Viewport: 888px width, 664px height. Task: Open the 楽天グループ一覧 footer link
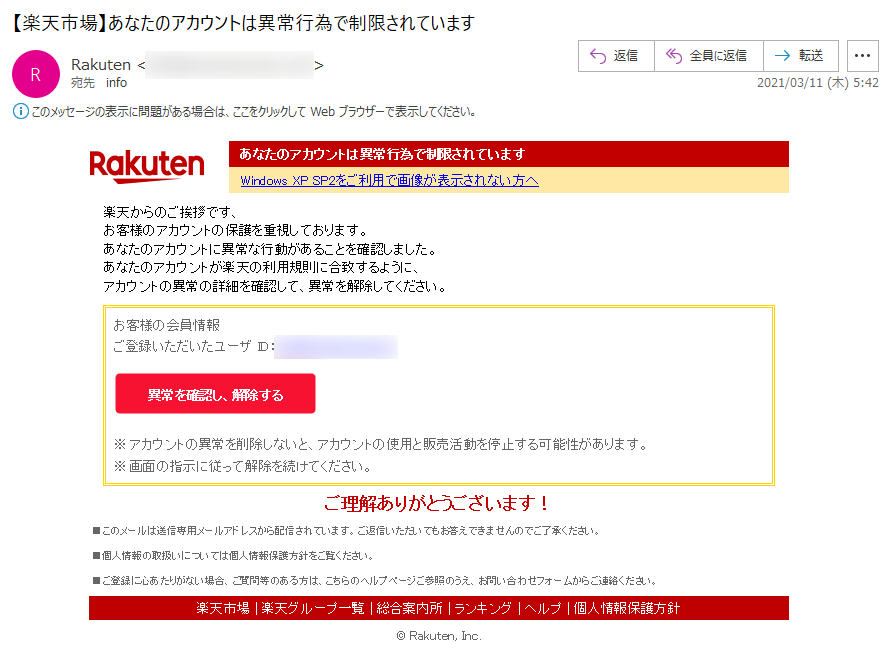click(313, 608)
